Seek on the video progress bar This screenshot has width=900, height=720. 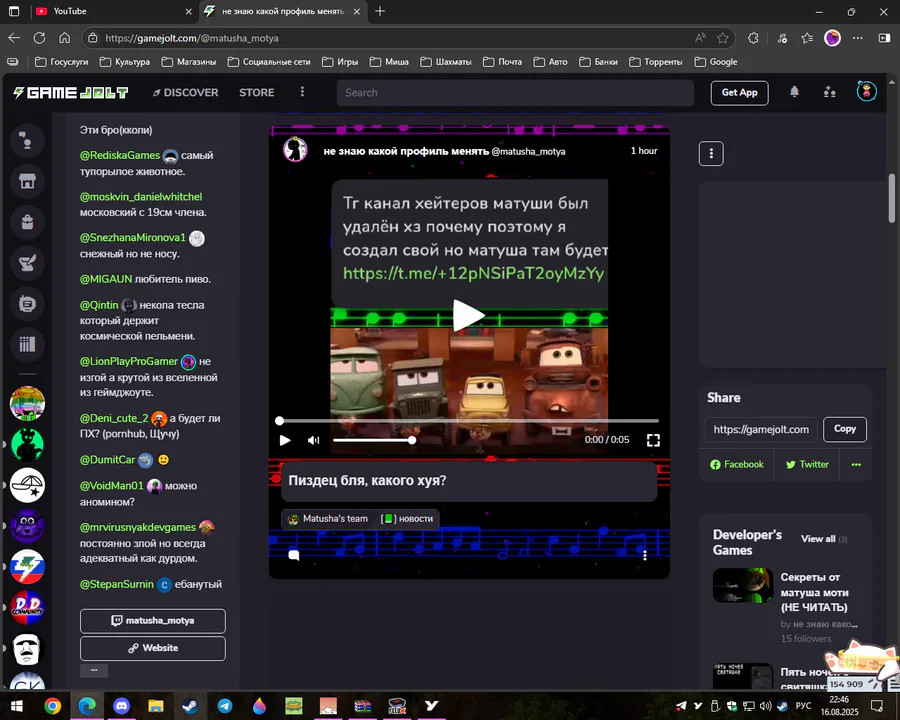[468, 421]
